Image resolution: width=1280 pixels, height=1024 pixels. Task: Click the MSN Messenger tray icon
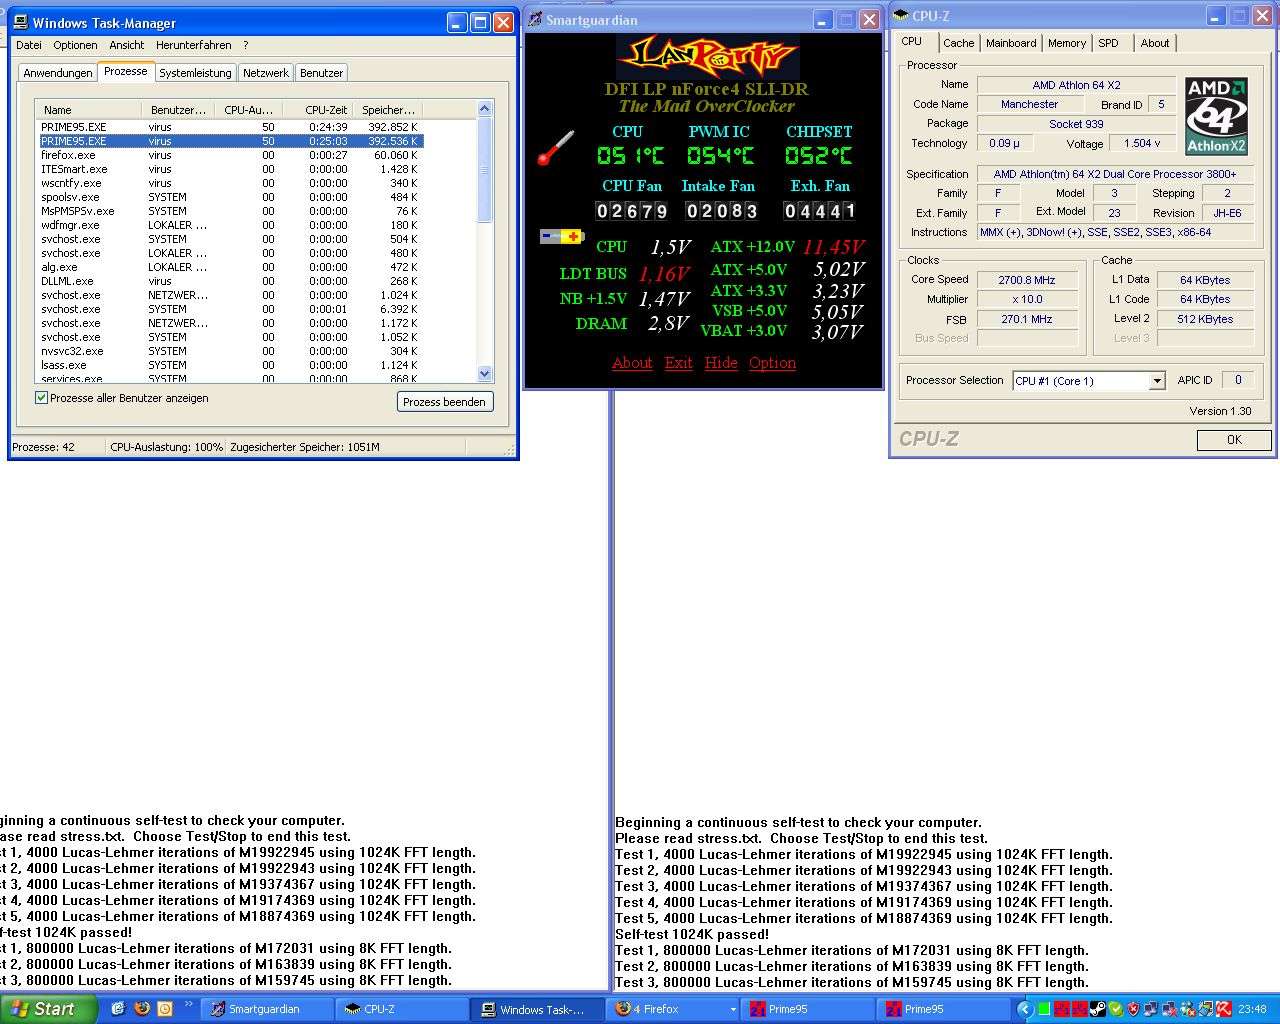click(x=1188, y=1009)
